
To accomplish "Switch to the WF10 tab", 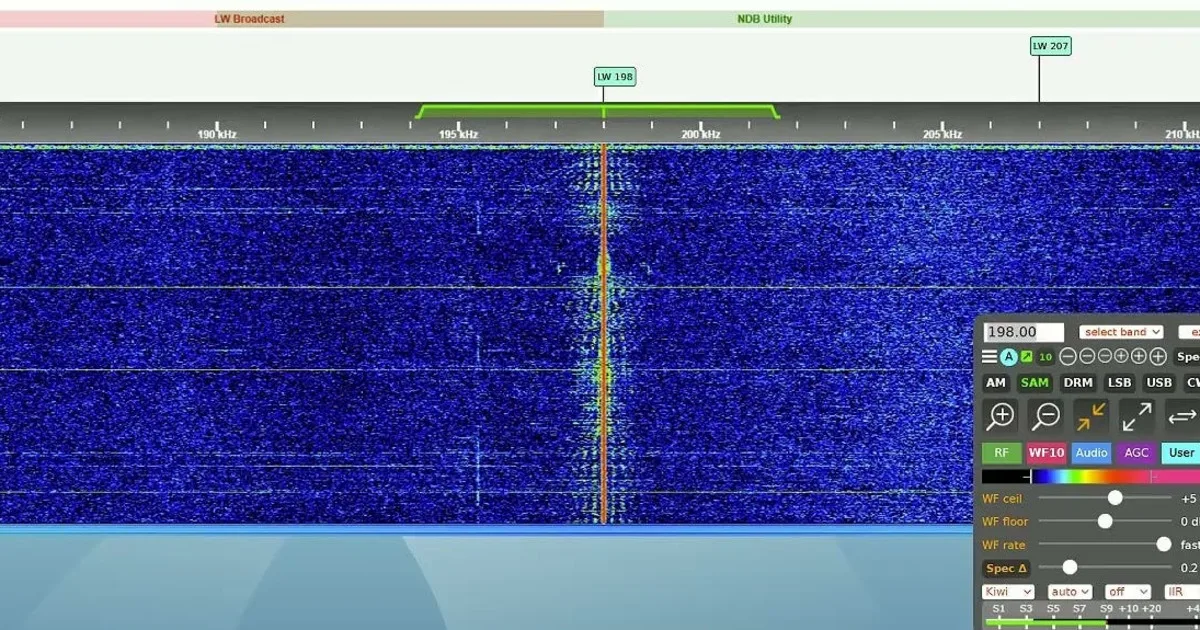I will tap(1046, 453).
